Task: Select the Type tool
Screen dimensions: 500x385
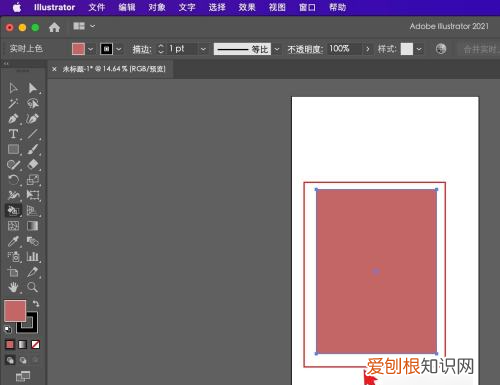Action: (x=13, y=134)
